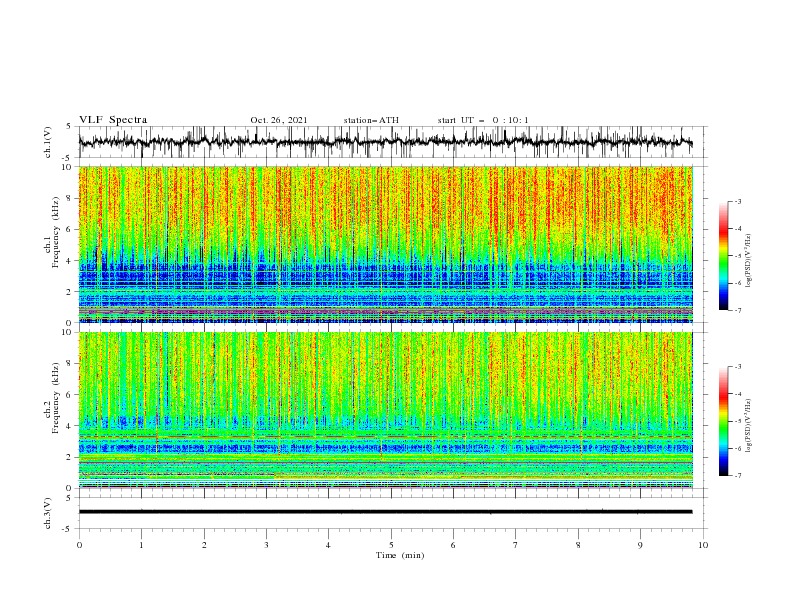792x612 pixels.
Task: Click the upper 'log(PSD)(V²/Hz)' color bar label
Action: pos(749,261)
